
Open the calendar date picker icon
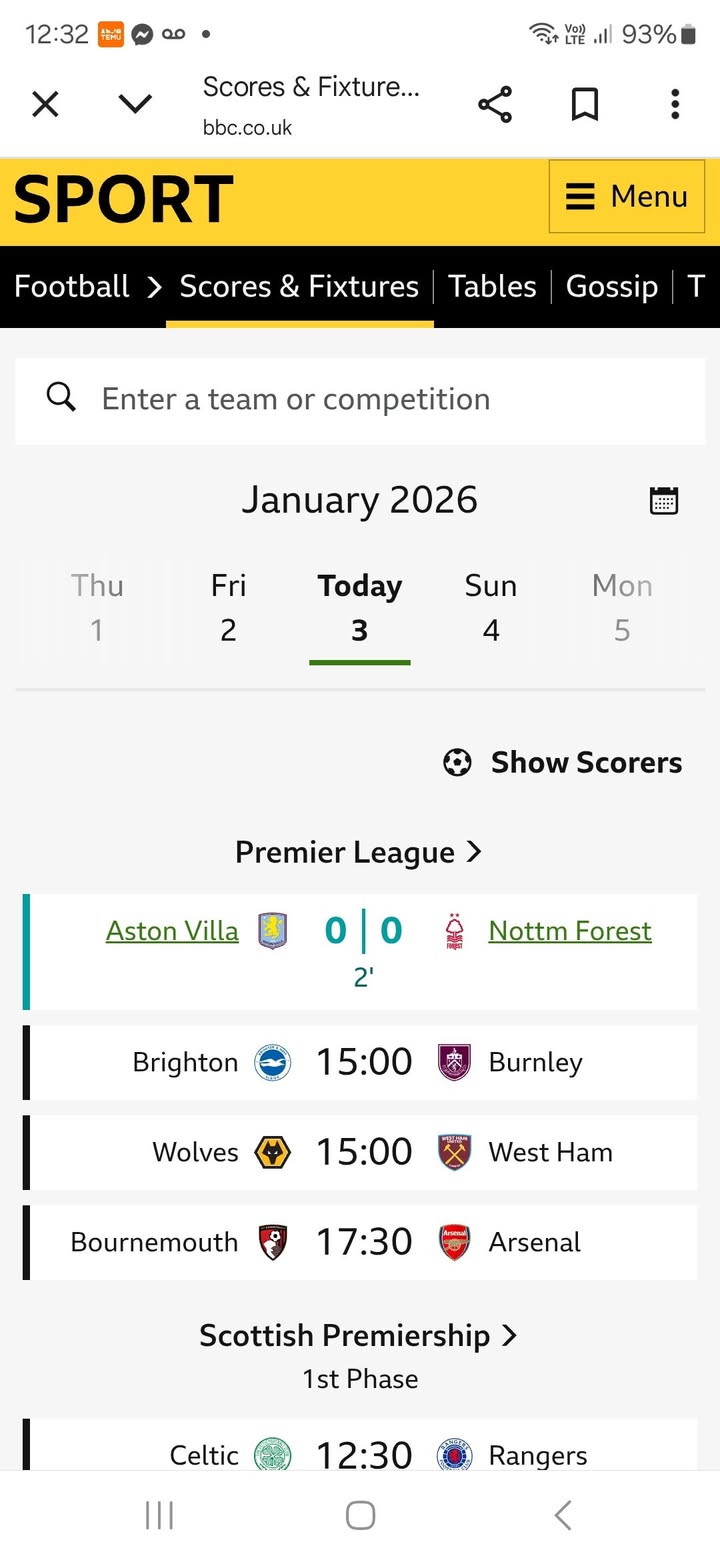pos(664,500)
